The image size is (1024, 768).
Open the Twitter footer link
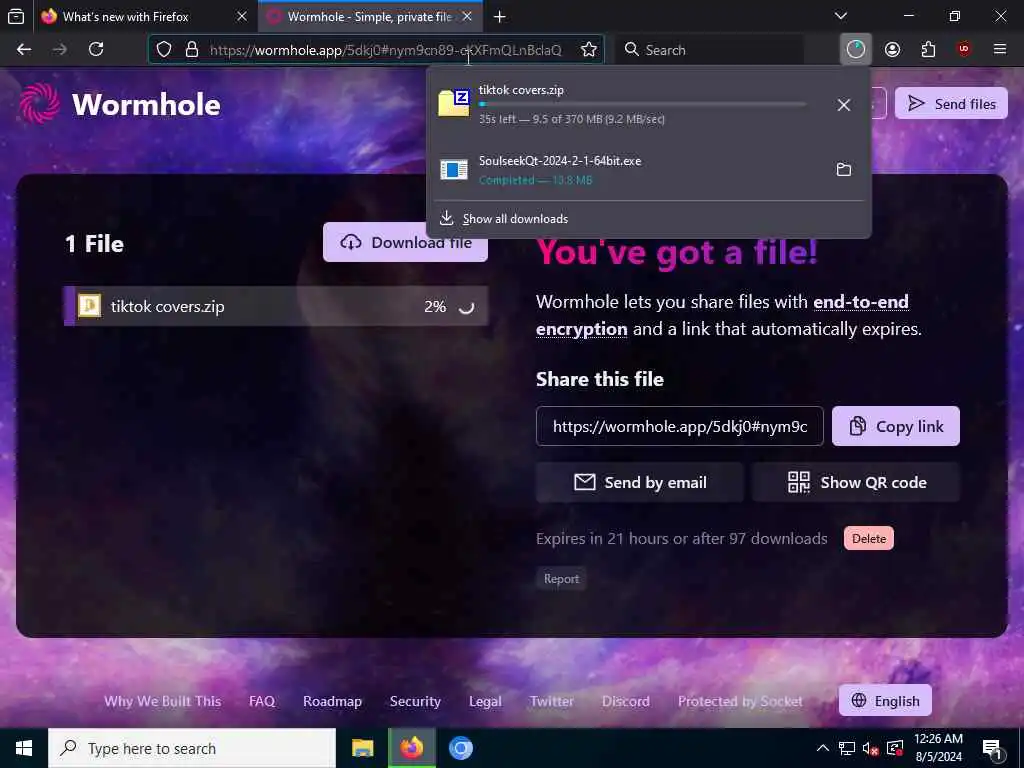point(552,701)
